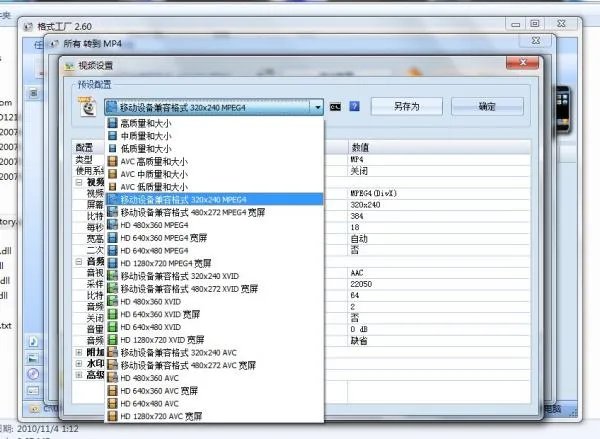The image size is (600, 439).
Task: Click the 缺省 audio value cell
Action: click(439, 341)
